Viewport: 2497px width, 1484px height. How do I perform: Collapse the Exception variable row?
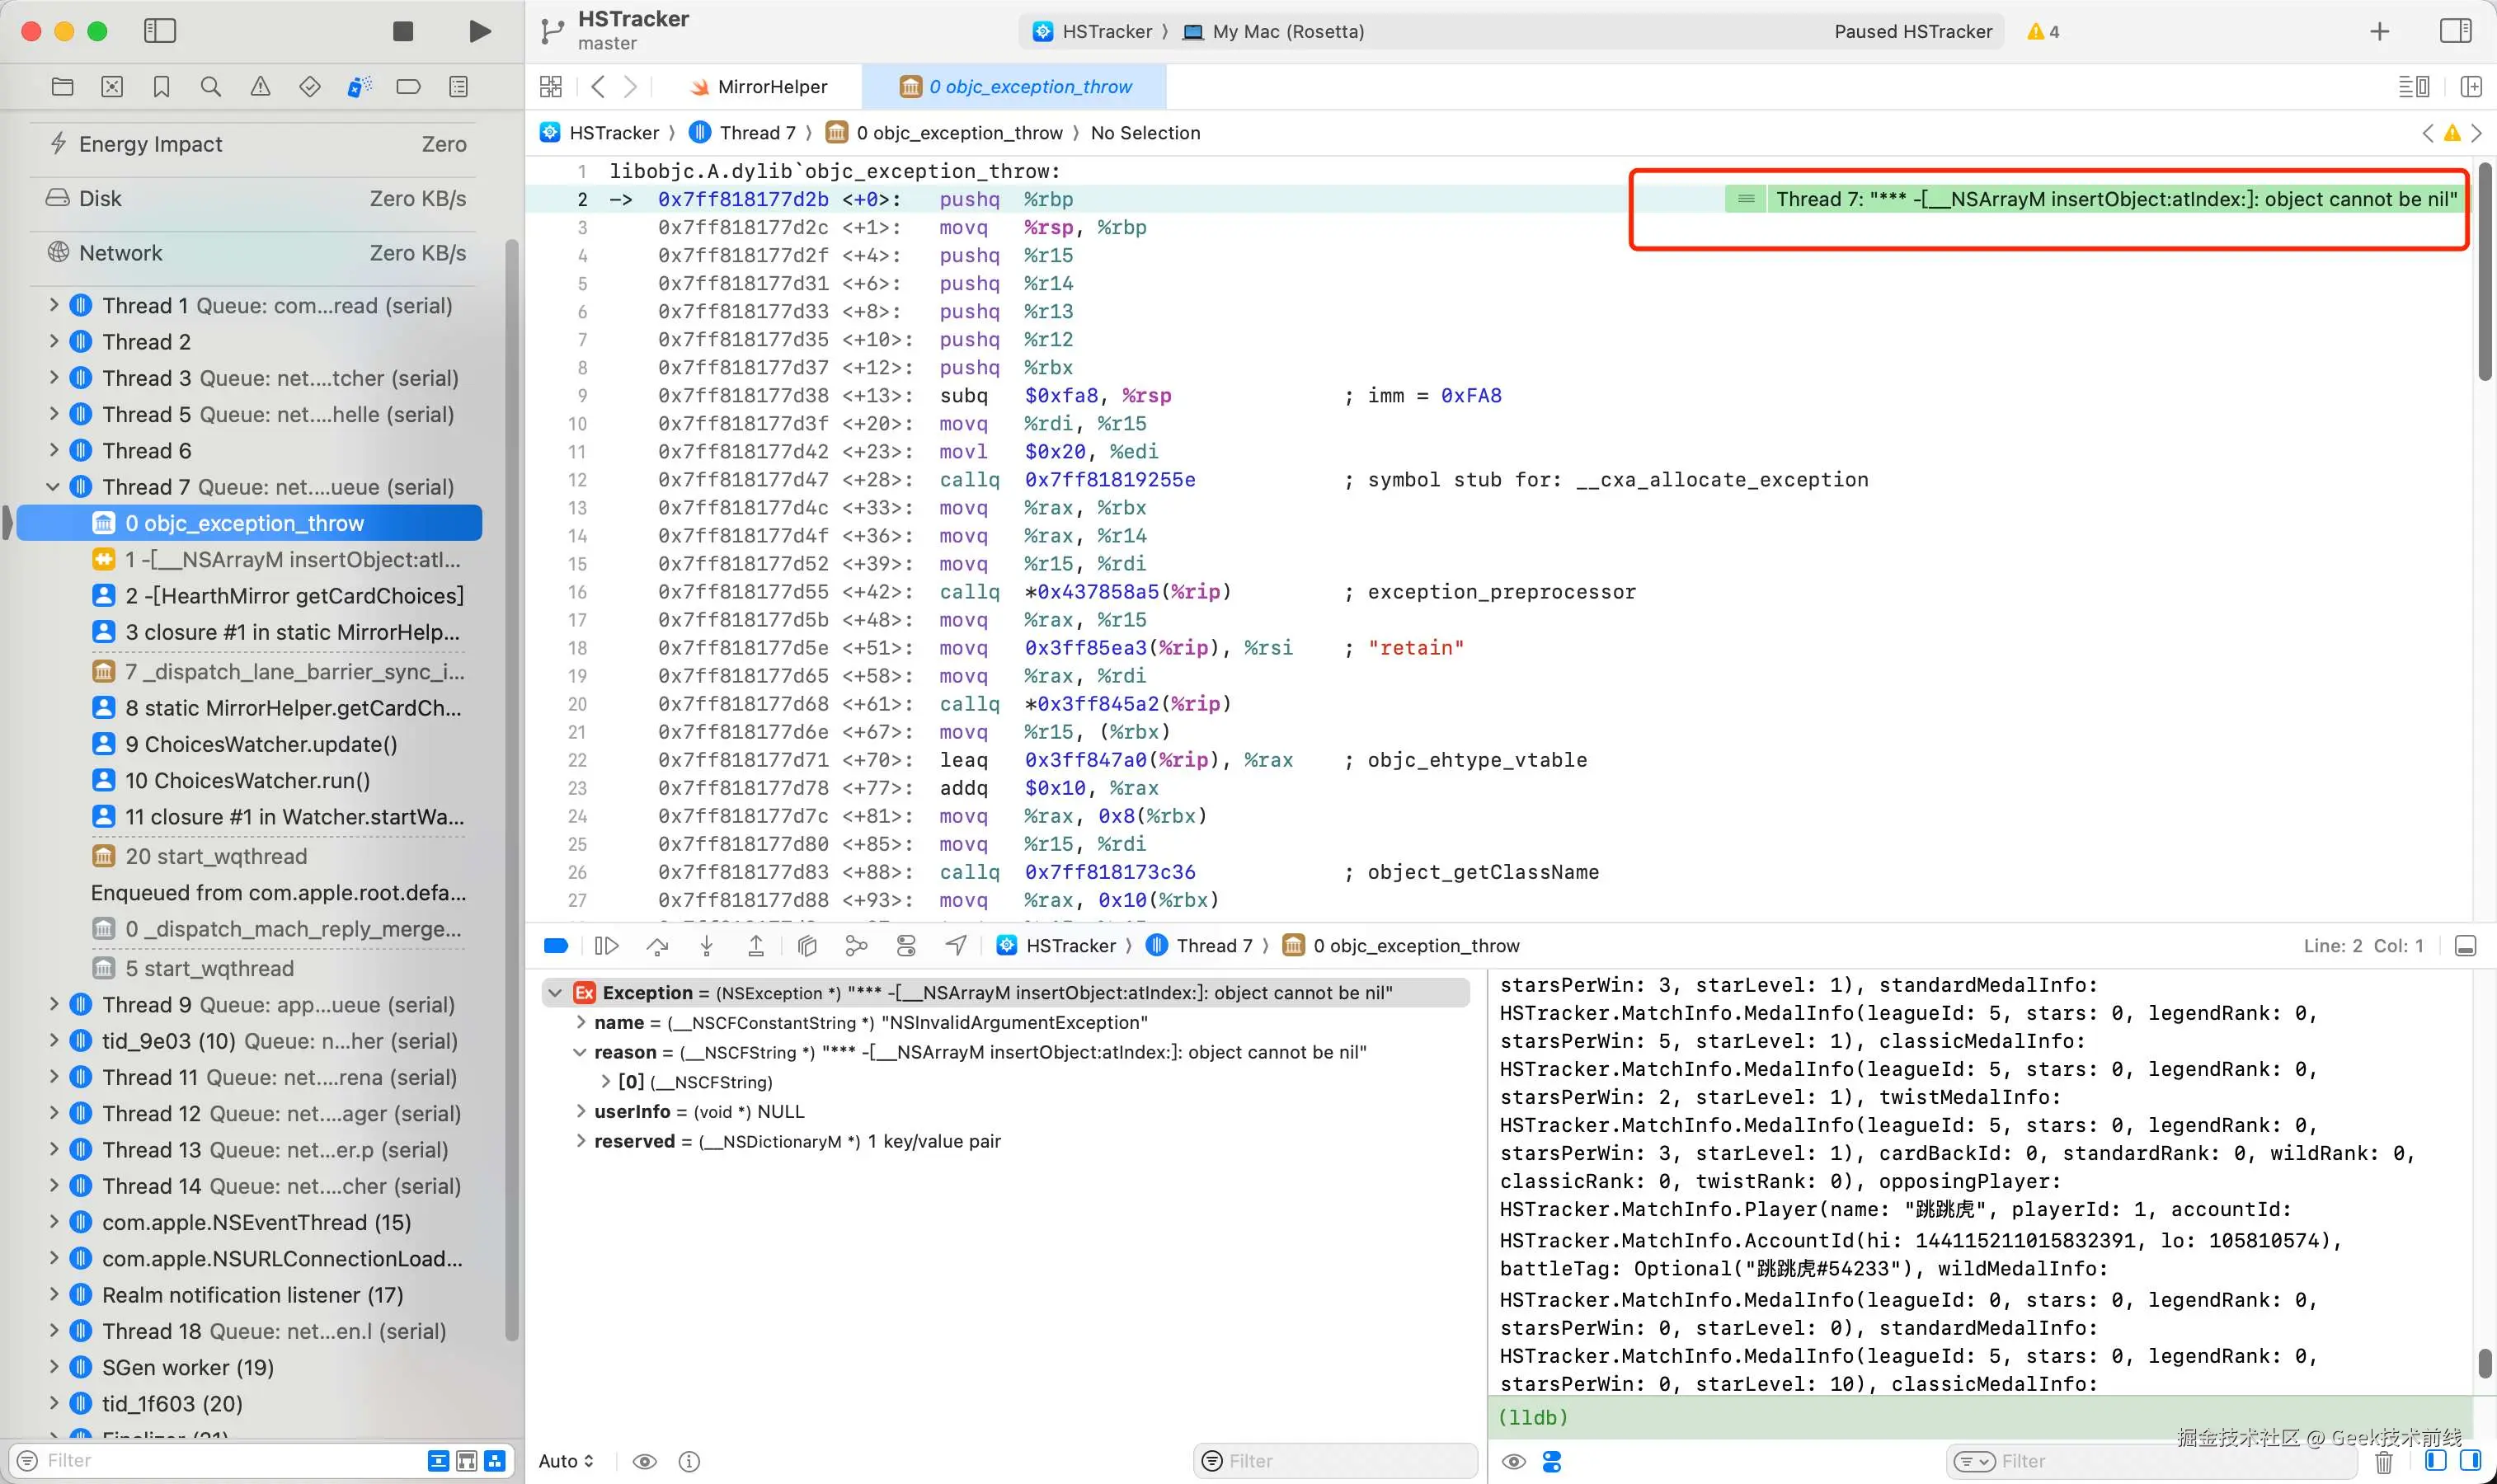(x=555, y=993)
